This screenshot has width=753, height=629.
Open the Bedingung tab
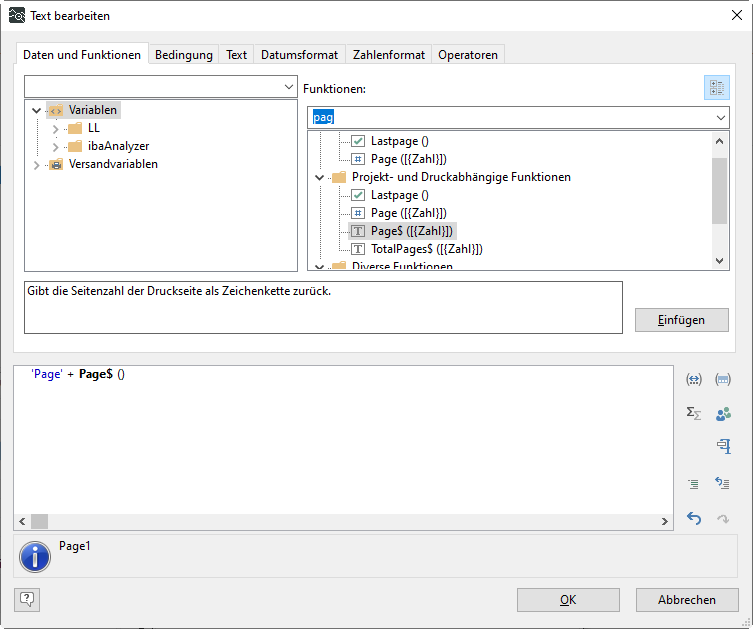184,55
